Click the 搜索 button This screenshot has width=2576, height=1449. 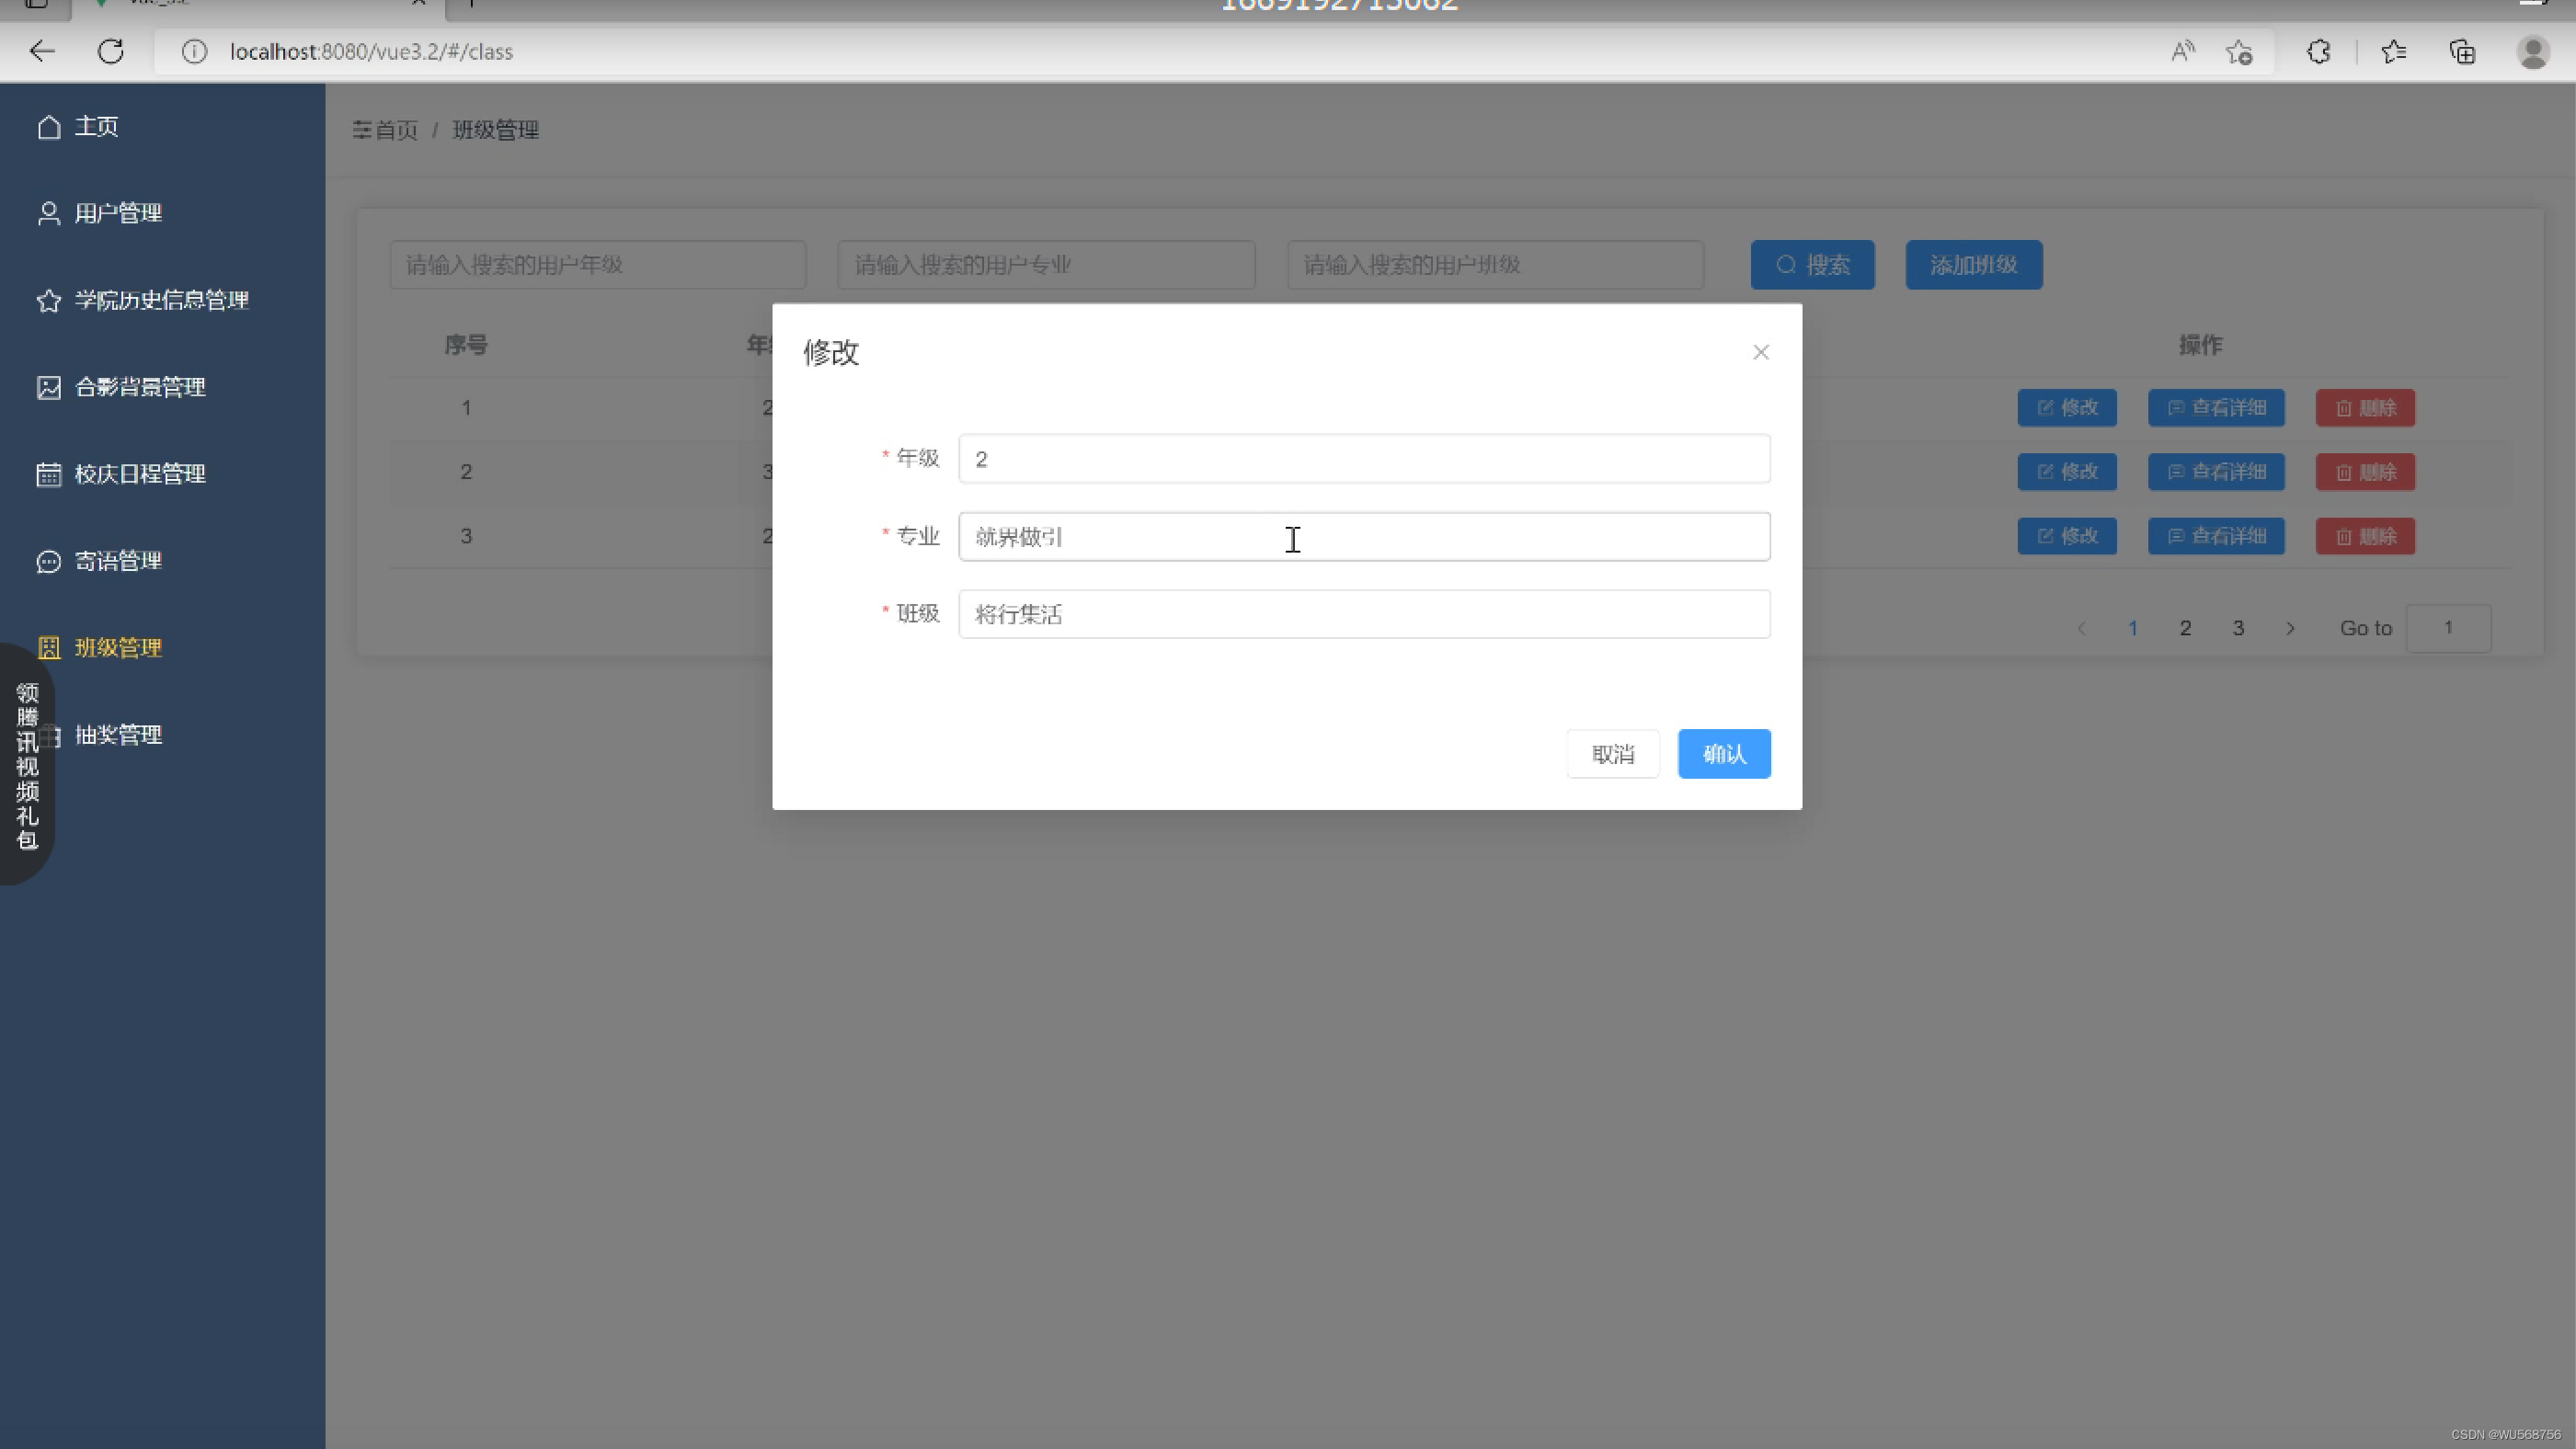[1812, 265]
